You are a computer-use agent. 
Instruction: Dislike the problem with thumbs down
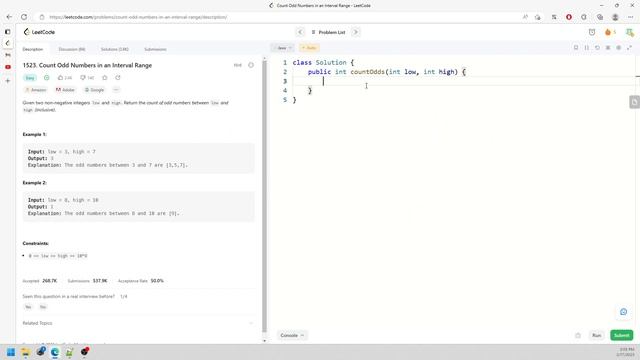[x=87, y=78]
